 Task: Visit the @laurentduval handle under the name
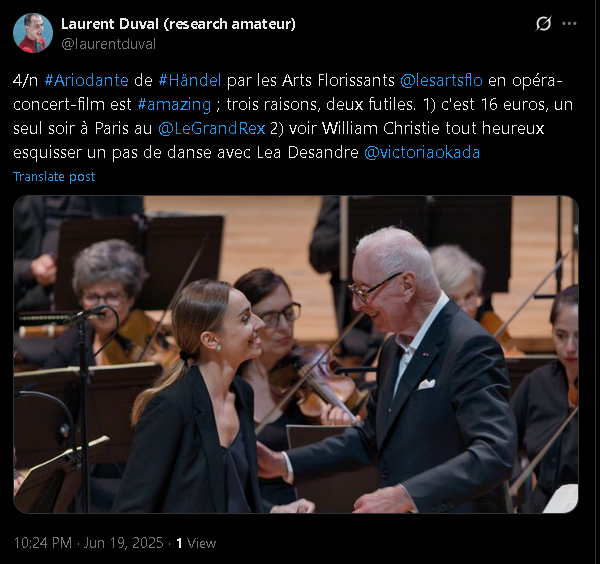coord(109,44)
